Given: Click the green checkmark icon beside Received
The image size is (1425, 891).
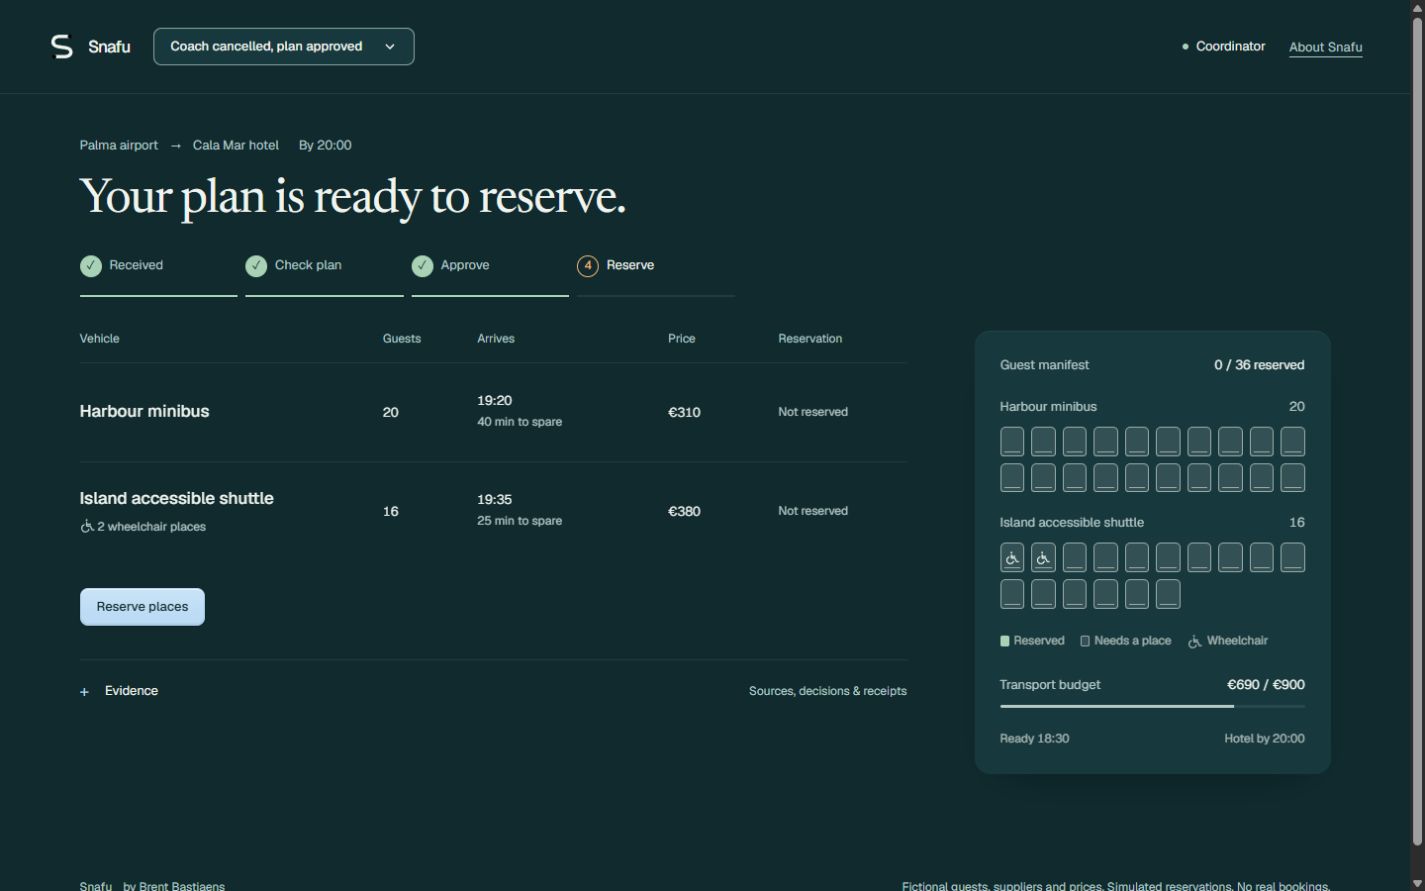Looking at the screenshot, I should [x=91, y=265].
